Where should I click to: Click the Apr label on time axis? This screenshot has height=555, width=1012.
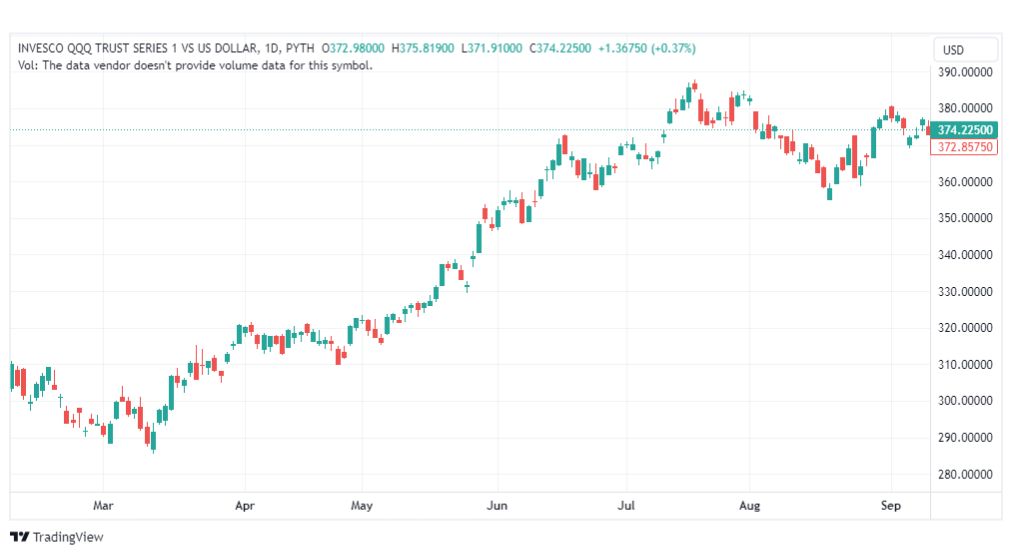point(245,505)
